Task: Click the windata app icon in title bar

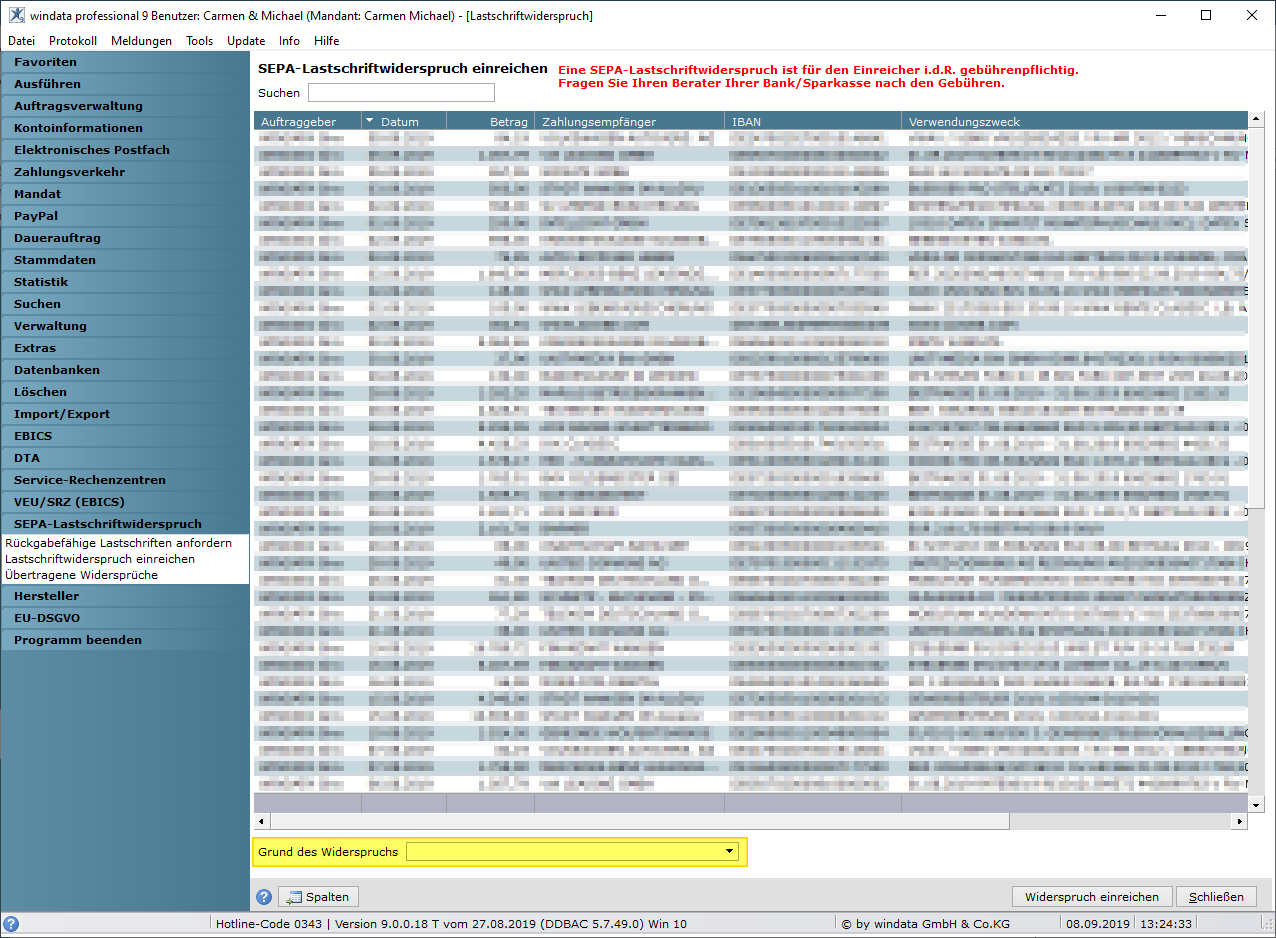Action: (x=16, y=15)
